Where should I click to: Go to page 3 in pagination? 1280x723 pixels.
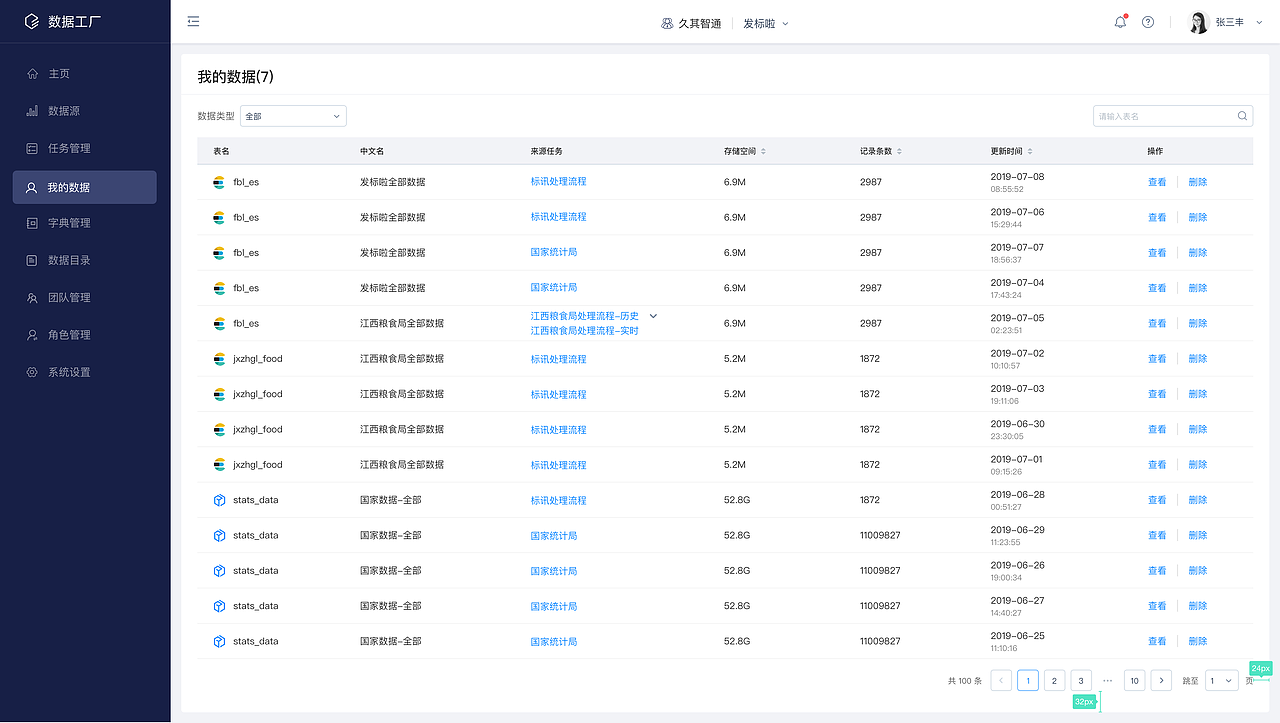click(x=1081, y=680)
